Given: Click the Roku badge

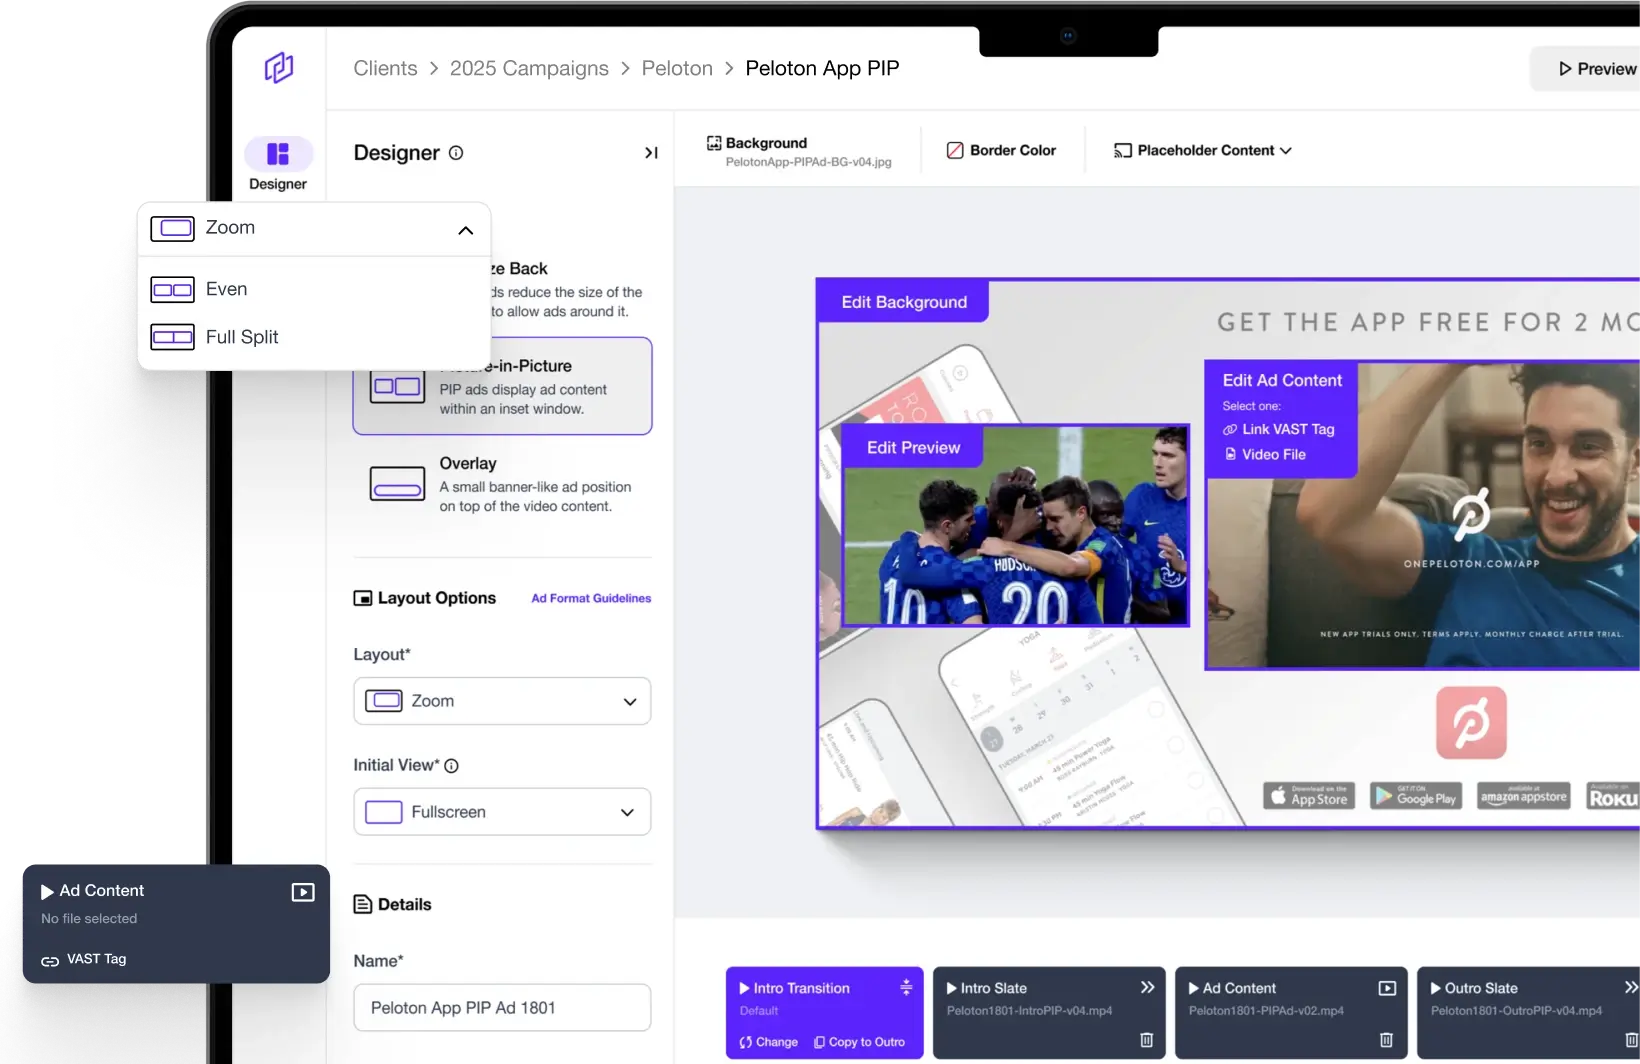Looking at the screenshot, I should 1613,796.
